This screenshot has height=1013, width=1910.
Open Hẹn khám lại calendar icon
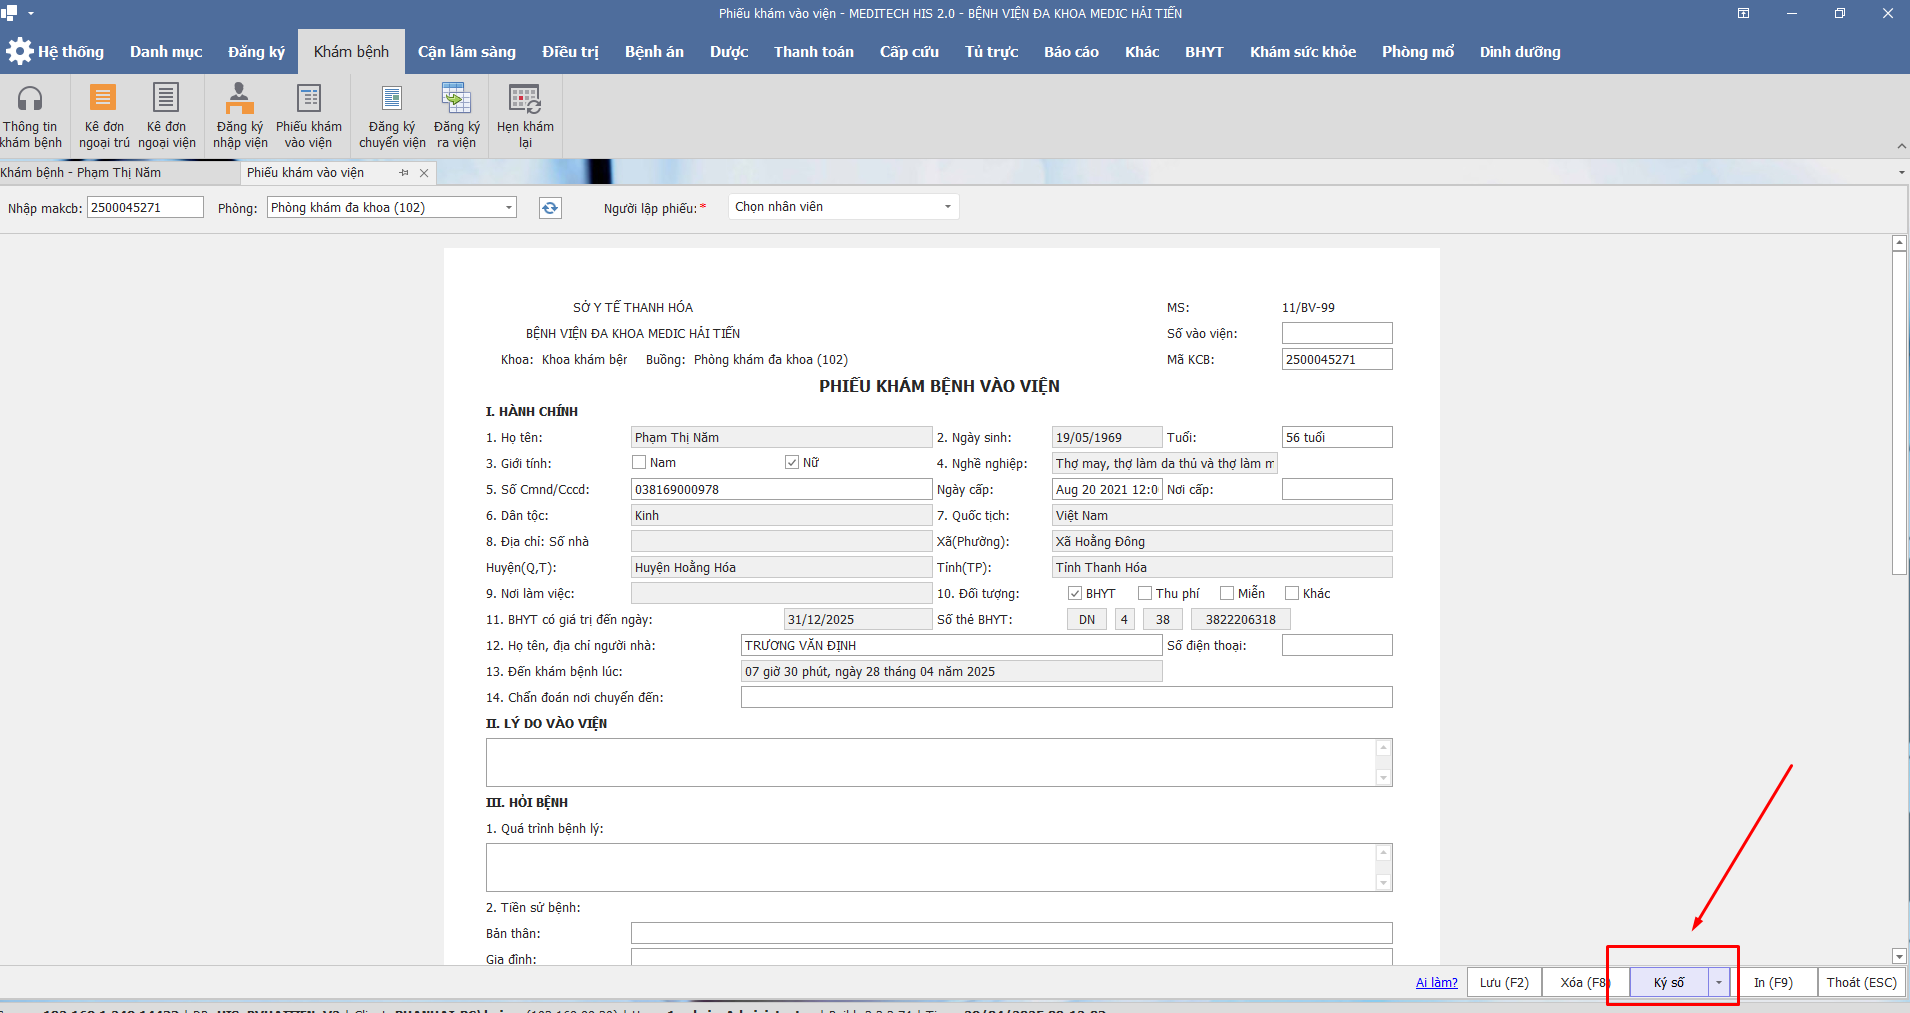[525, 98]
